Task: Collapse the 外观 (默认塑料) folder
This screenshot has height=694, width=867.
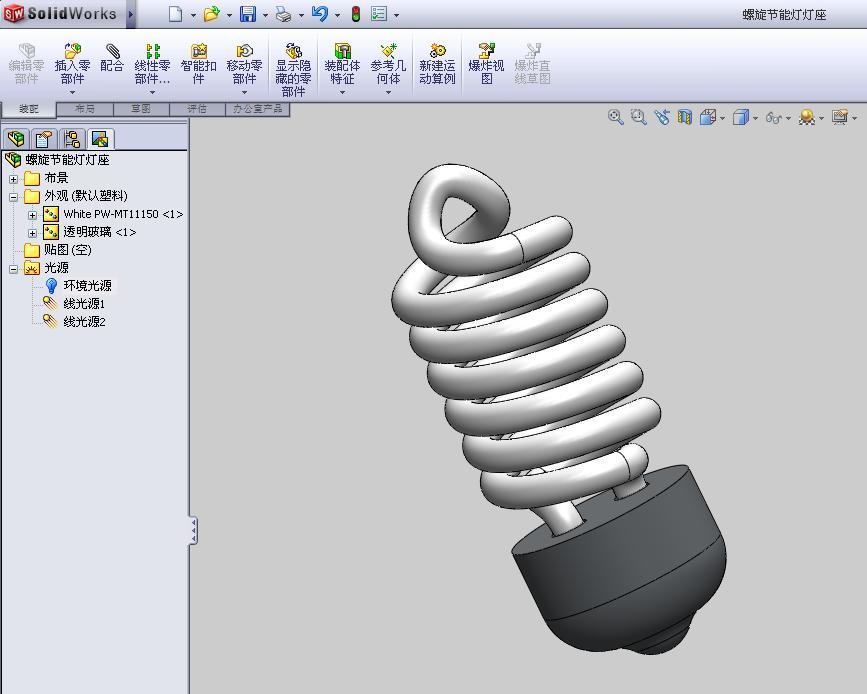Action: pos(14,197)
